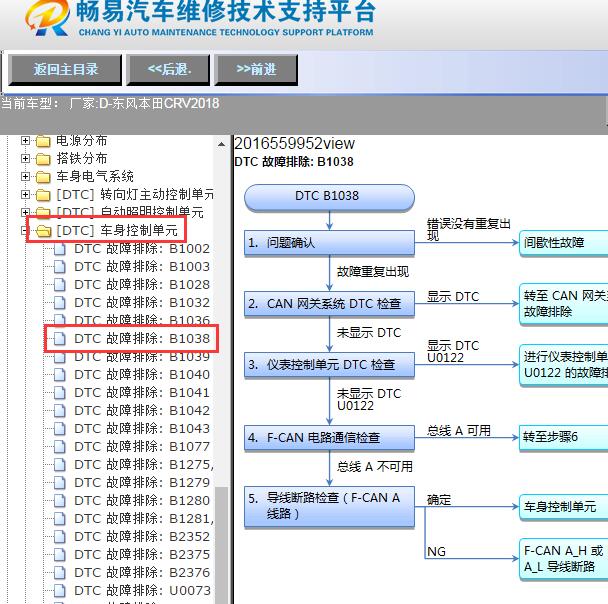Click F-CAN A_H 或 A_L 导线断路 box
The image size is (608, 604).
click(563, 559)
